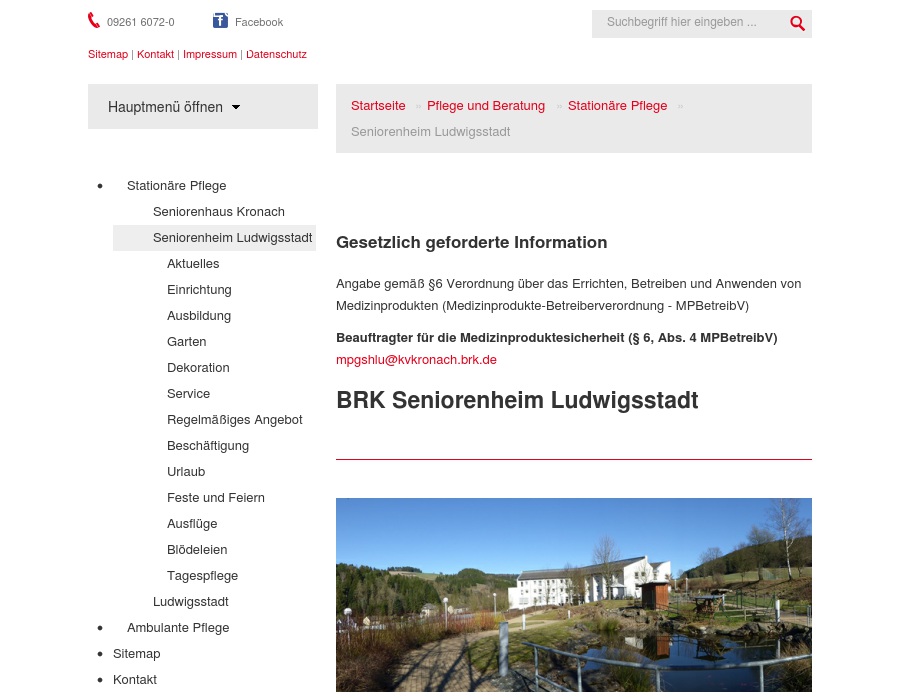Click the search magnifier icon
The width and height of the screenshot is (900, 700).
tap(797, 23)
